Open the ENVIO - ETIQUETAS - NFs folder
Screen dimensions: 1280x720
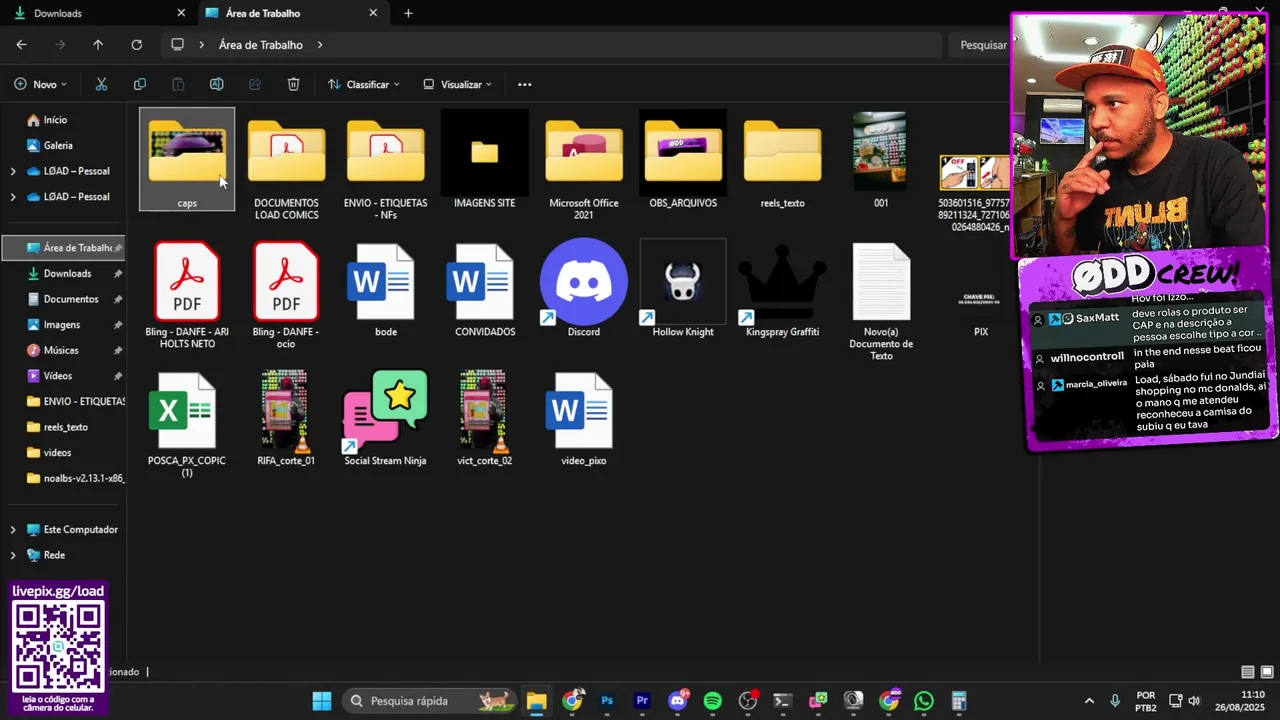coord(385,166)
